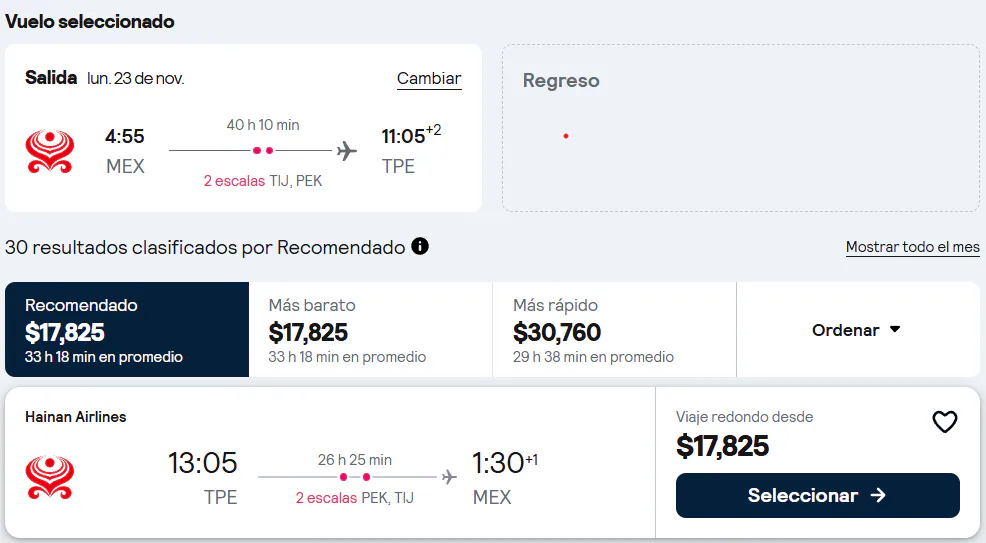Screen dimensions: 986x543
Task: Switch to Más rápido tab
Action: point(614,329)
